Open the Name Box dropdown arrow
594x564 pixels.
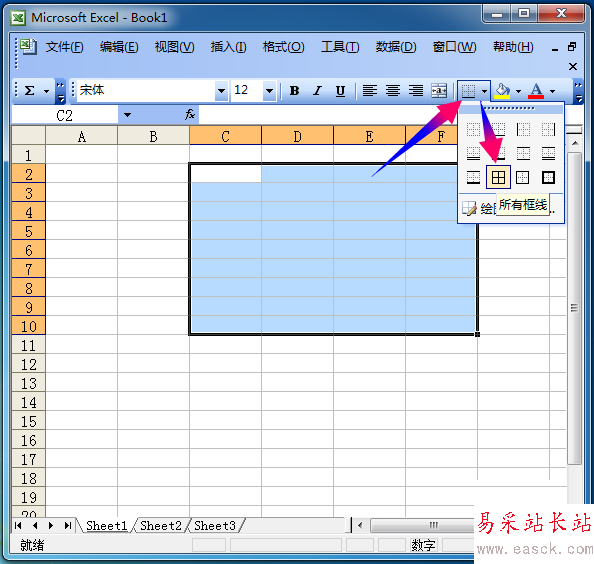click(127, 115)
